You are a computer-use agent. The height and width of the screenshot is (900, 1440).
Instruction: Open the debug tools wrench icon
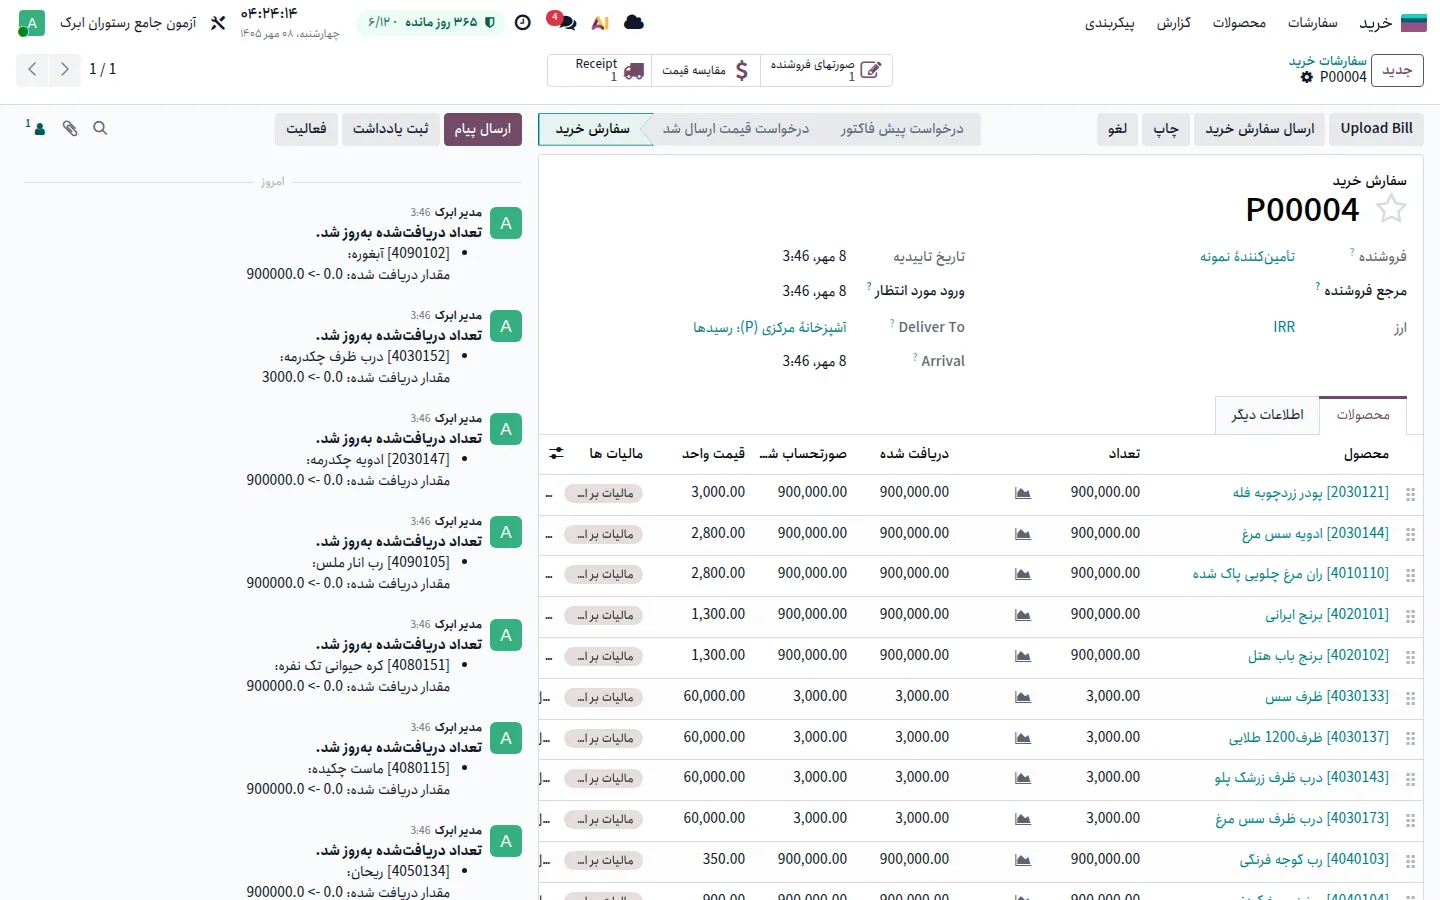click(x=218, y=22)
